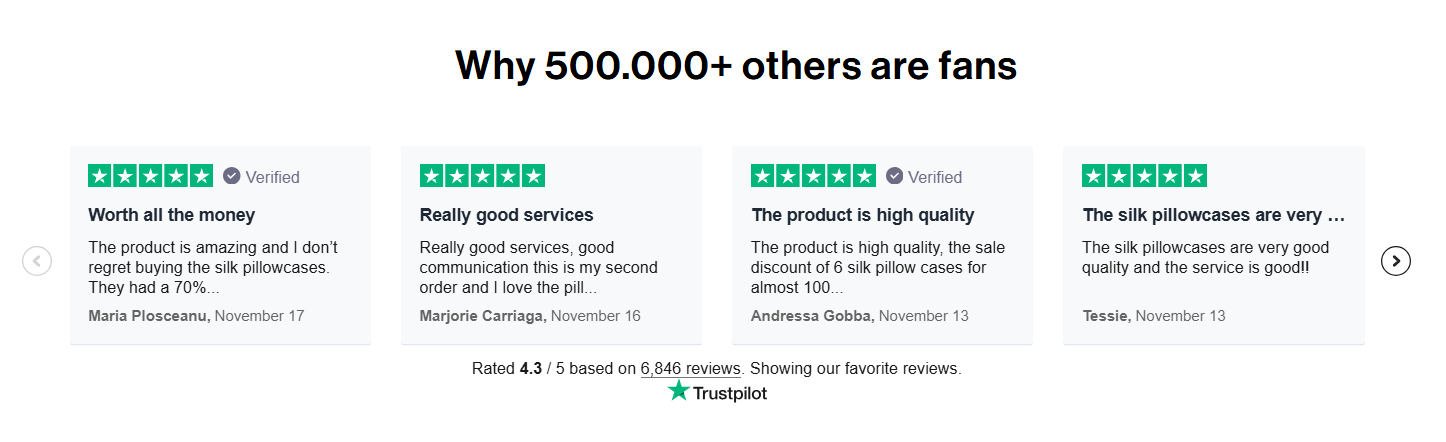The height and width of the screenshot is (442, 1446).
Task: Click Verified badge on Maria's review
Action: pyautogui.click(x=262, y=177)
